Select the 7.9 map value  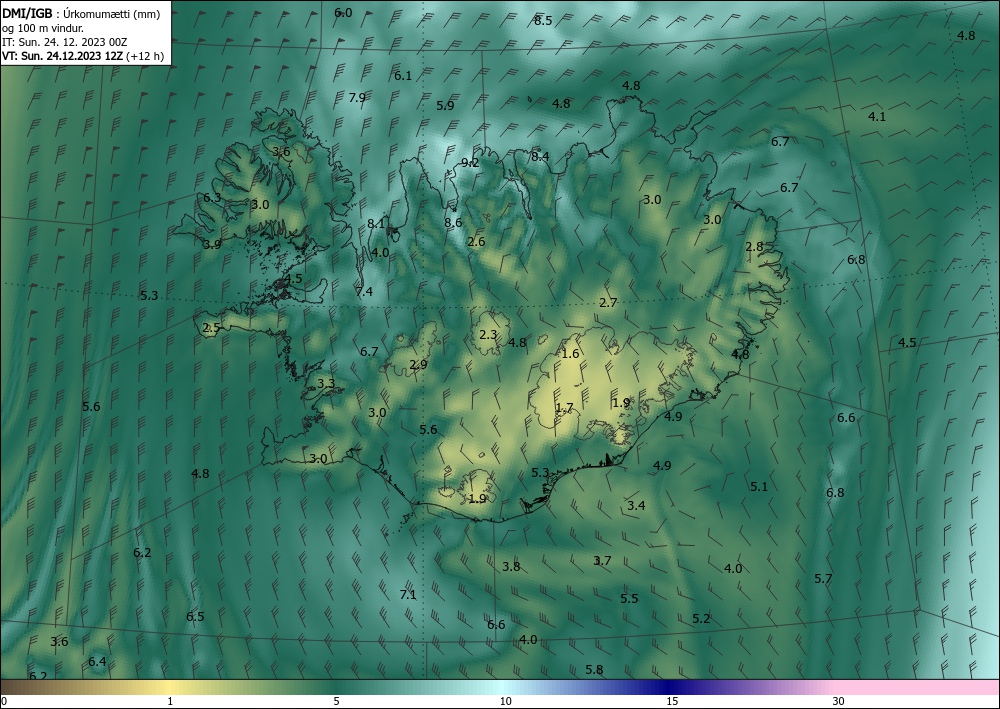(x=357, y=98)
